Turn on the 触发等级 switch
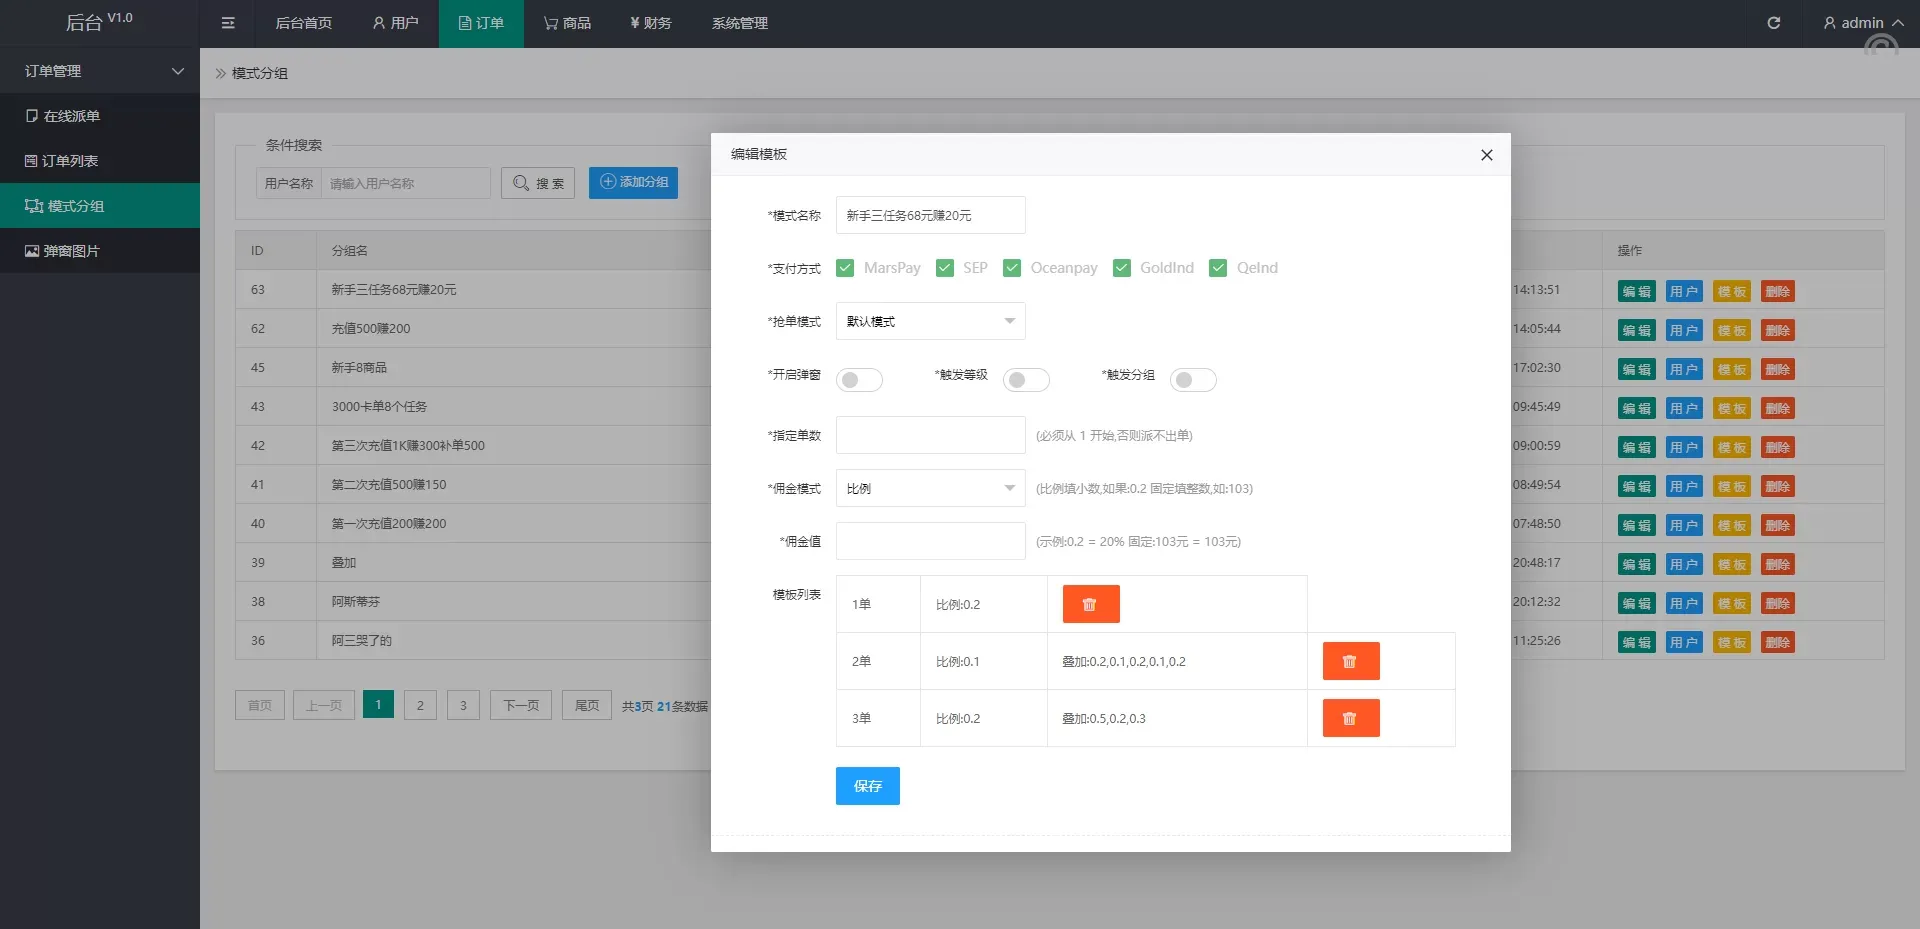This screenshot has height=929, width=1920. [x=1026, y=380]
